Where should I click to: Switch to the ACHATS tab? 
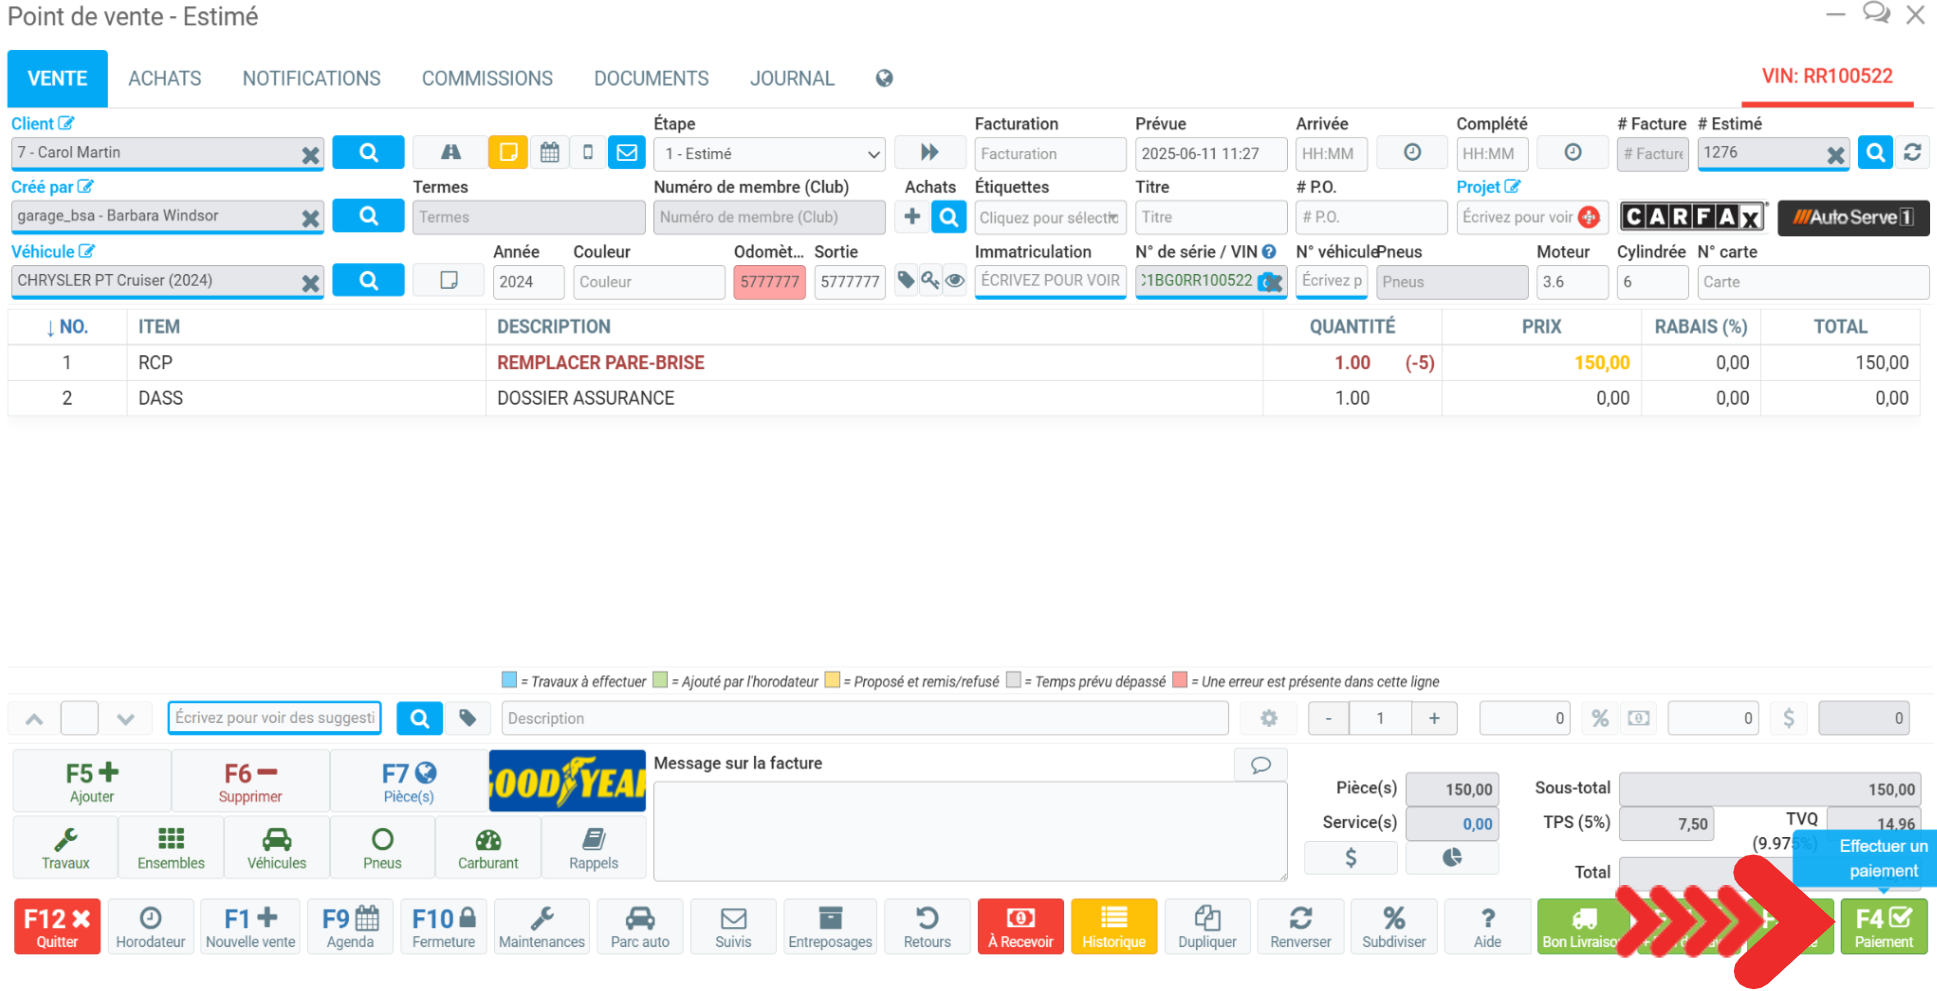click(165, 79)
